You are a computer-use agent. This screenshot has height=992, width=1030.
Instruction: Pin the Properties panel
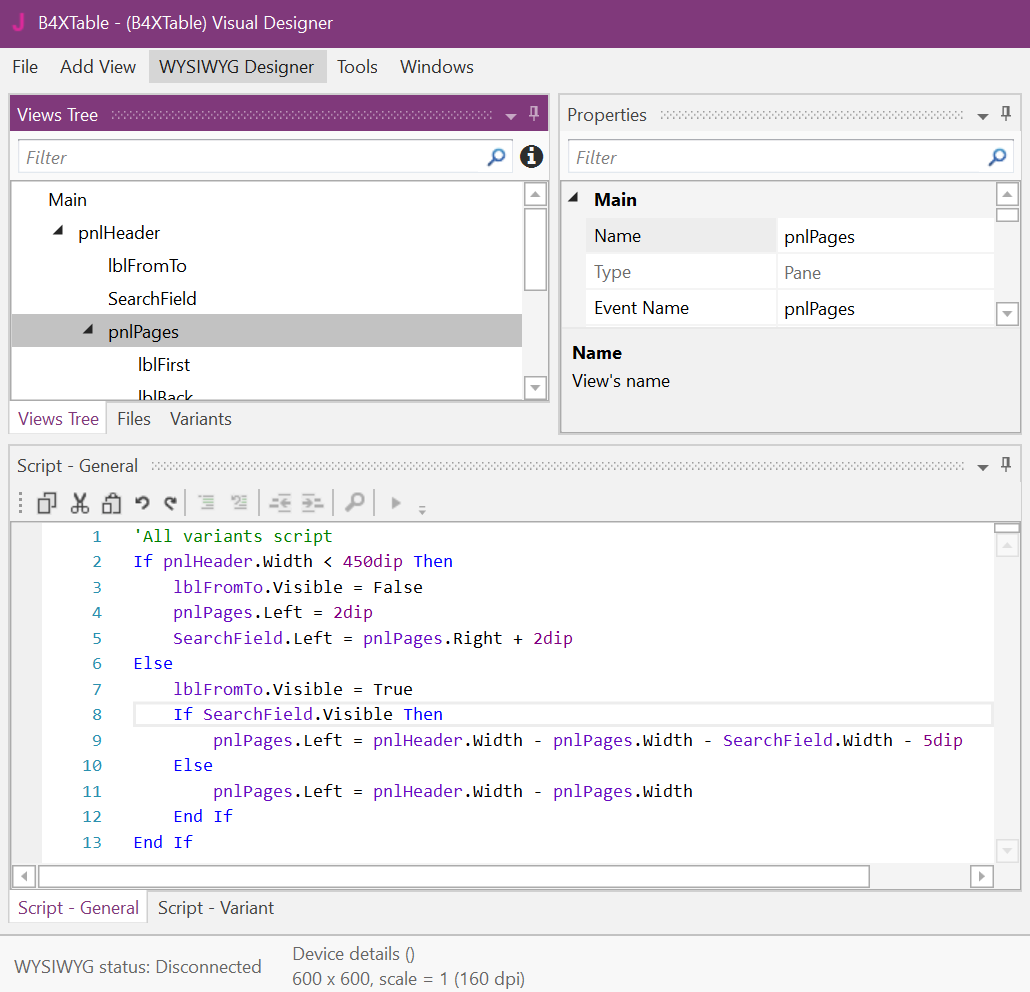pos(1006,115)
